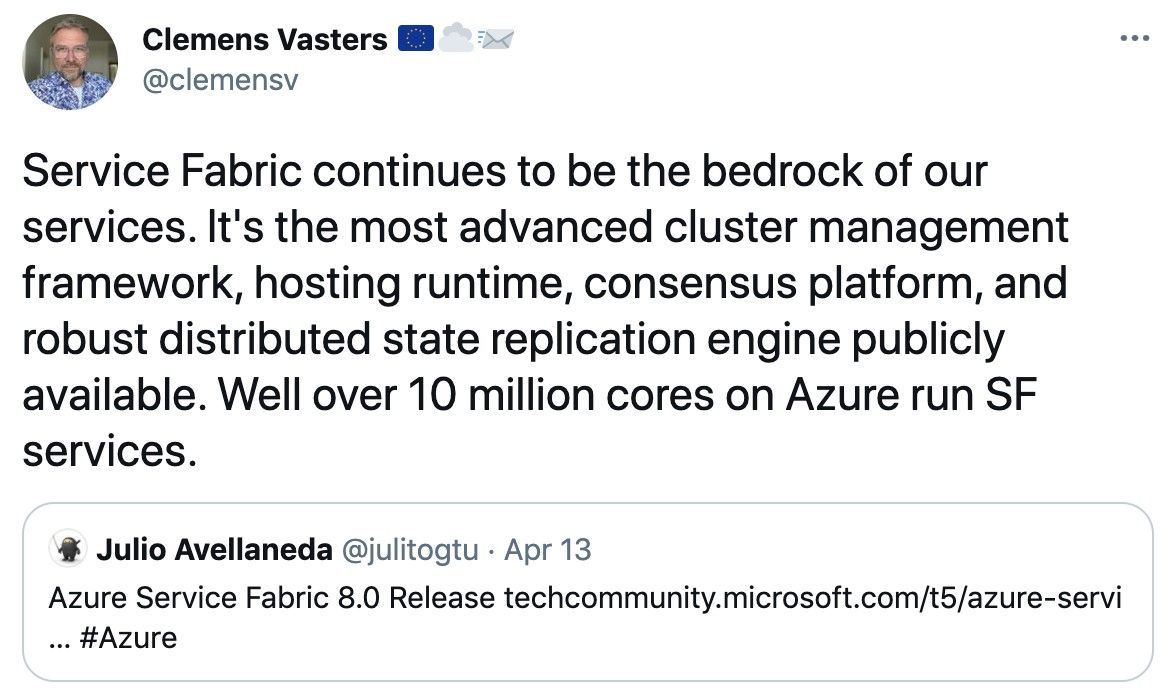Click the Apr 13 timestamp
Image resolution: width=1174 pixels, height=696 pixels.
point(547,550)
